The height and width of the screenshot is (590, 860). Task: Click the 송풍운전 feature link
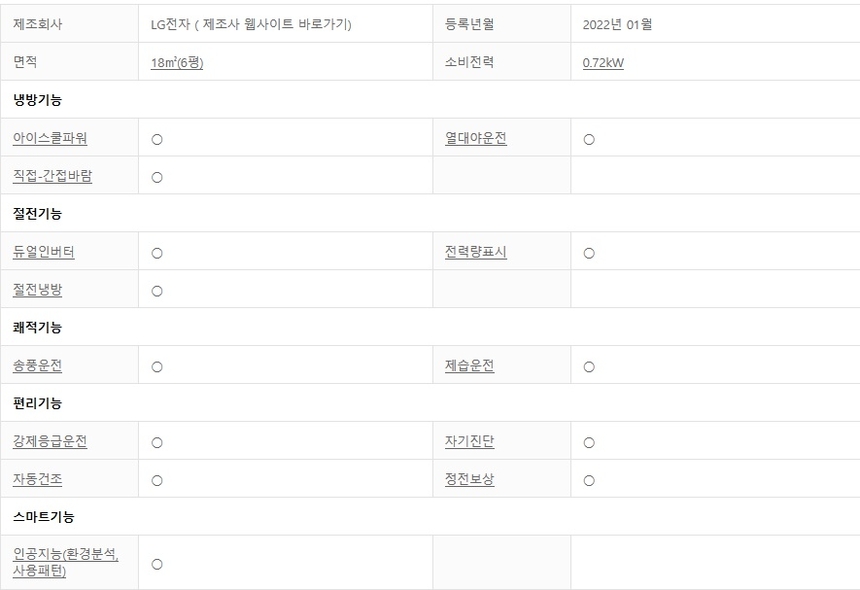tap(38, 366)
